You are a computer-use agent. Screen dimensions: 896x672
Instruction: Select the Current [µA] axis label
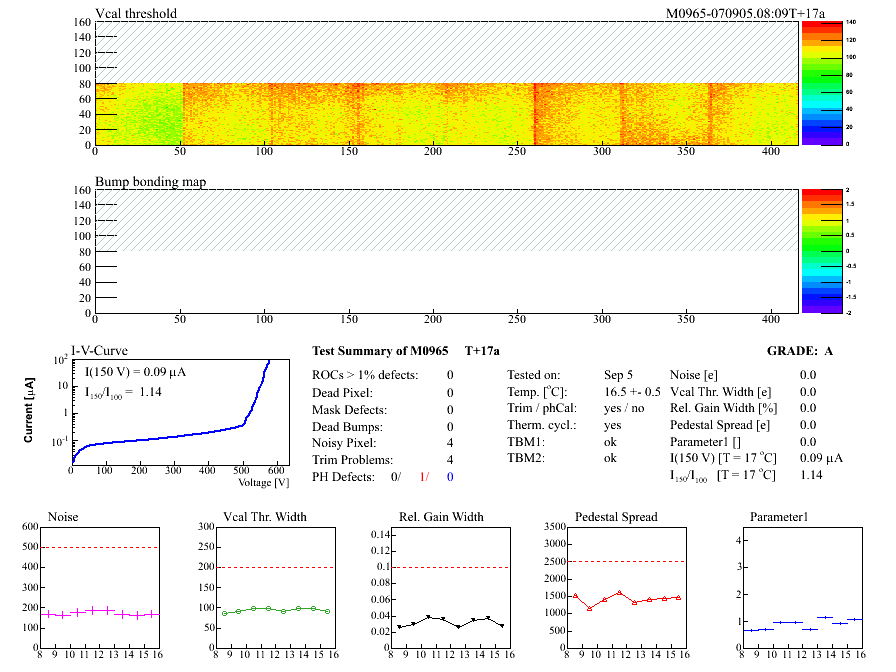(x=30, y=410)
